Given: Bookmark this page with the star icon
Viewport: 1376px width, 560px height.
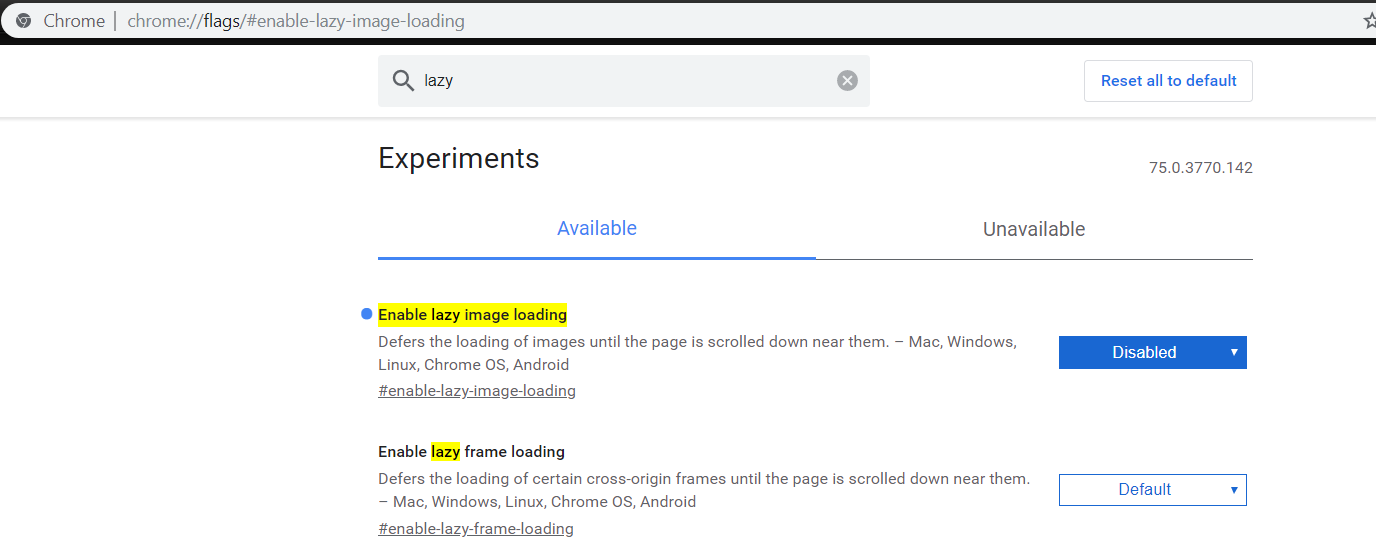Looking at the screenshot, I should 1369,21.
